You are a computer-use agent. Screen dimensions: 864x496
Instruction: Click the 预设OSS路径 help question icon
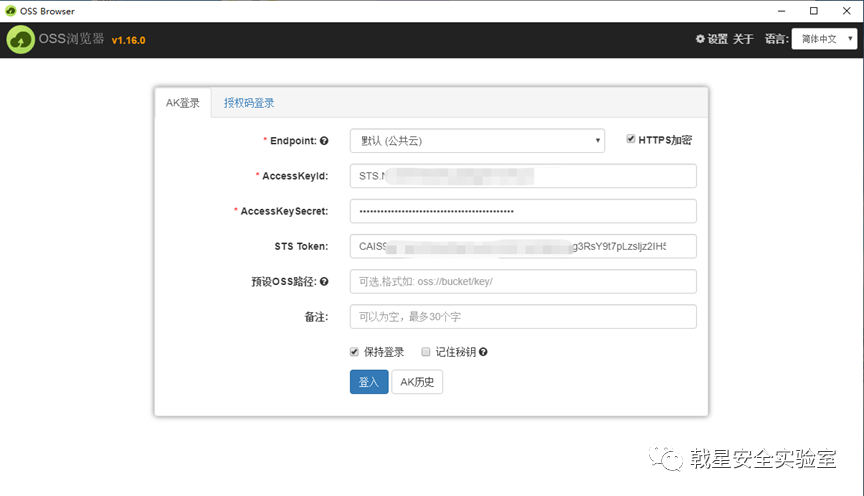324,282
